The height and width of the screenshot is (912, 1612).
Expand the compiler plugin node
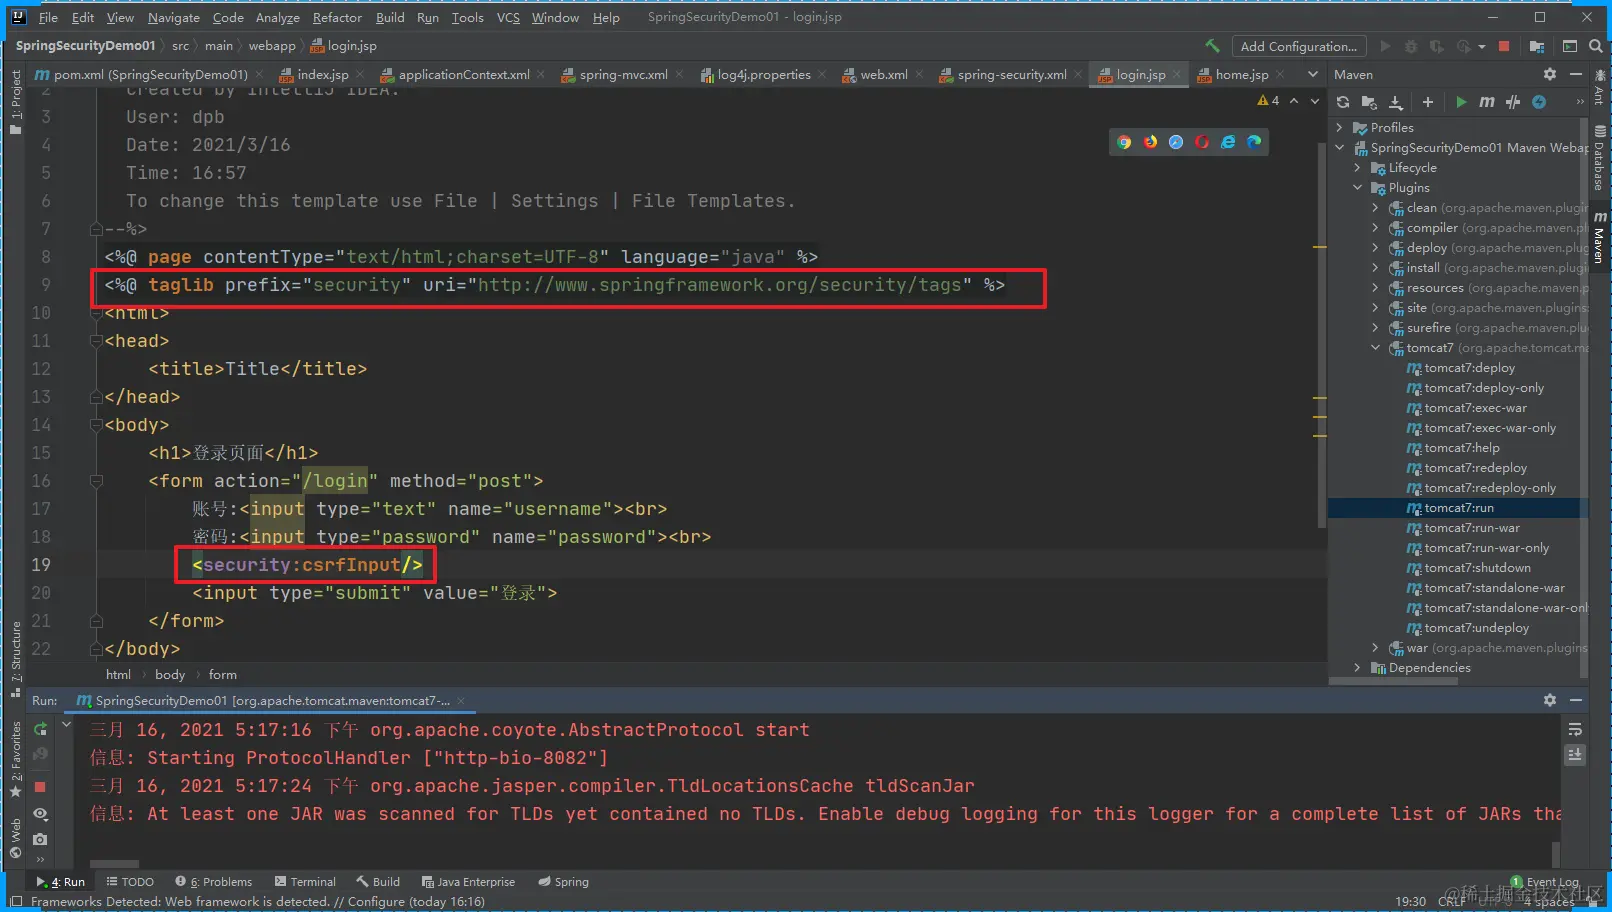click(1376, 228)
